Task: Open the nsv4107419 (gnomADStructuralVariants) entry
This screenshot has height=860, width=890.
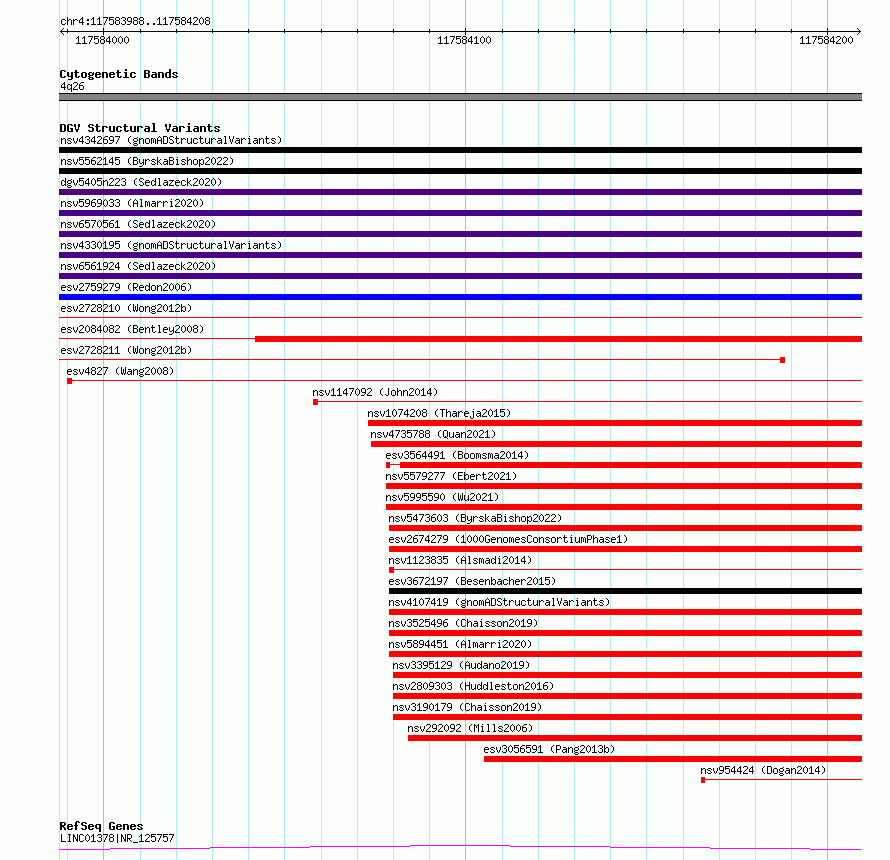Action: pyautogui.click(x=499, y=602)
